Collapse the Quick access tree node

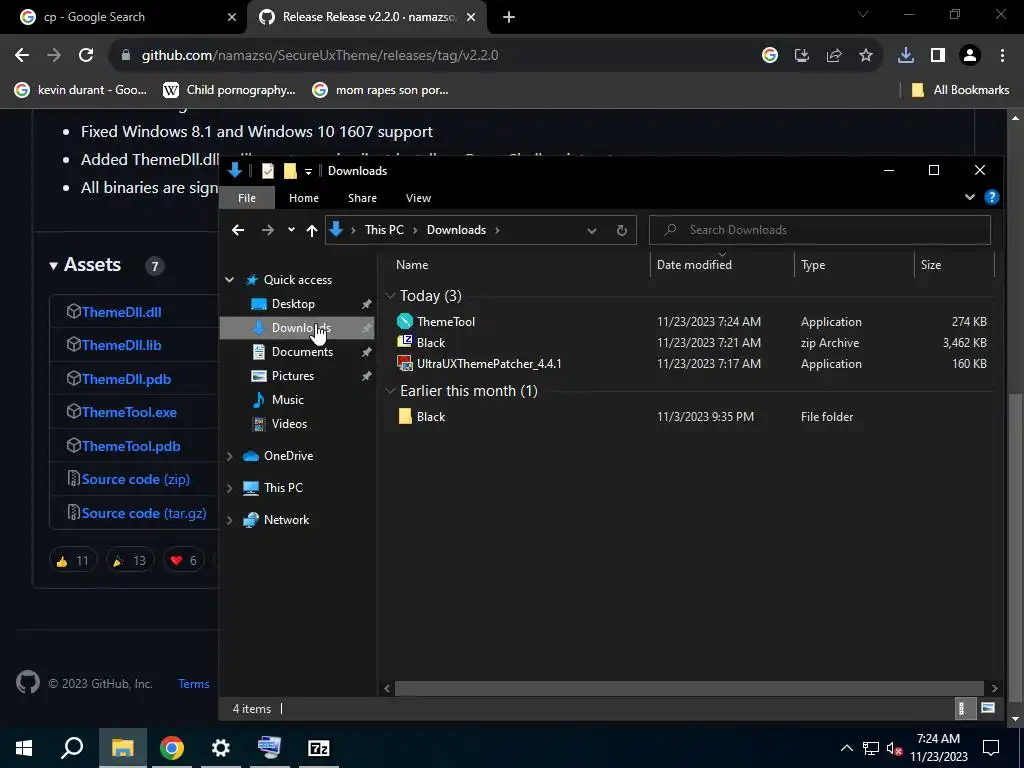[229, 280]
